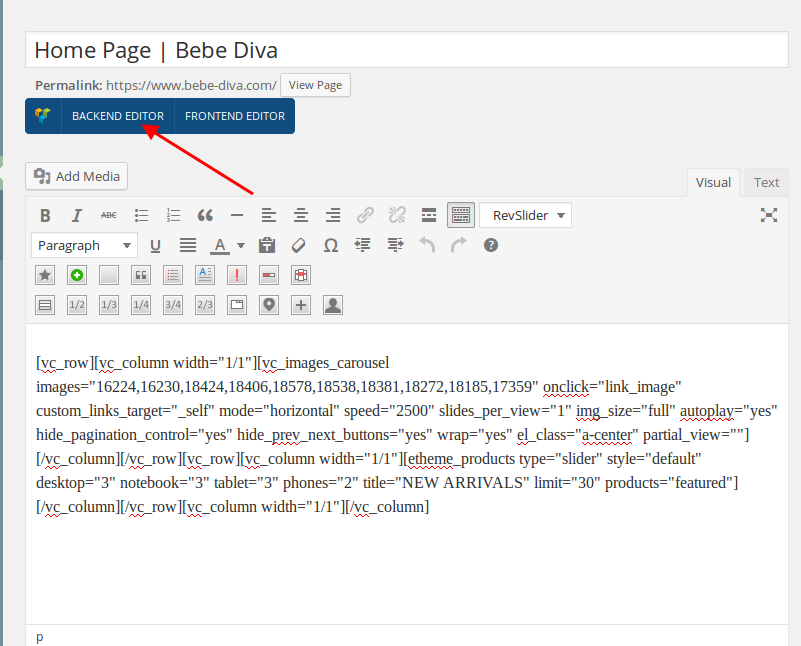Switch to the Visual editor tab
This screenshot has width=801, height=646.
tap(713, 182)
